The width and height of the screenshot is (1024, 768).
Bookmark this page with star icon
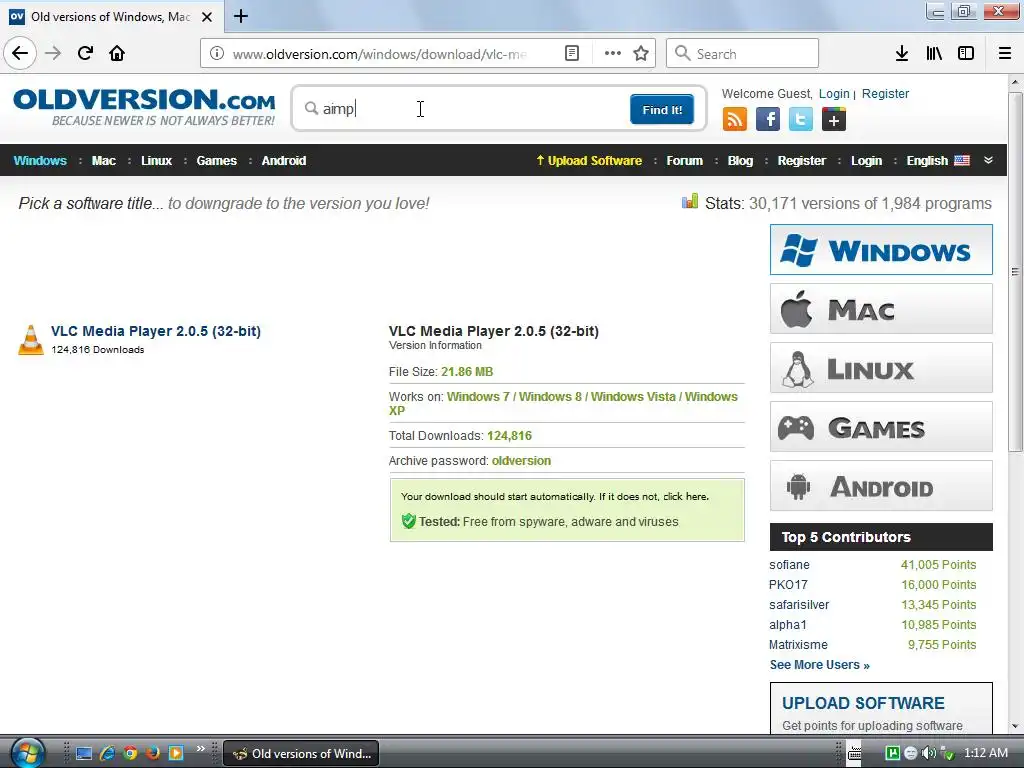click(x=641, y=54)
